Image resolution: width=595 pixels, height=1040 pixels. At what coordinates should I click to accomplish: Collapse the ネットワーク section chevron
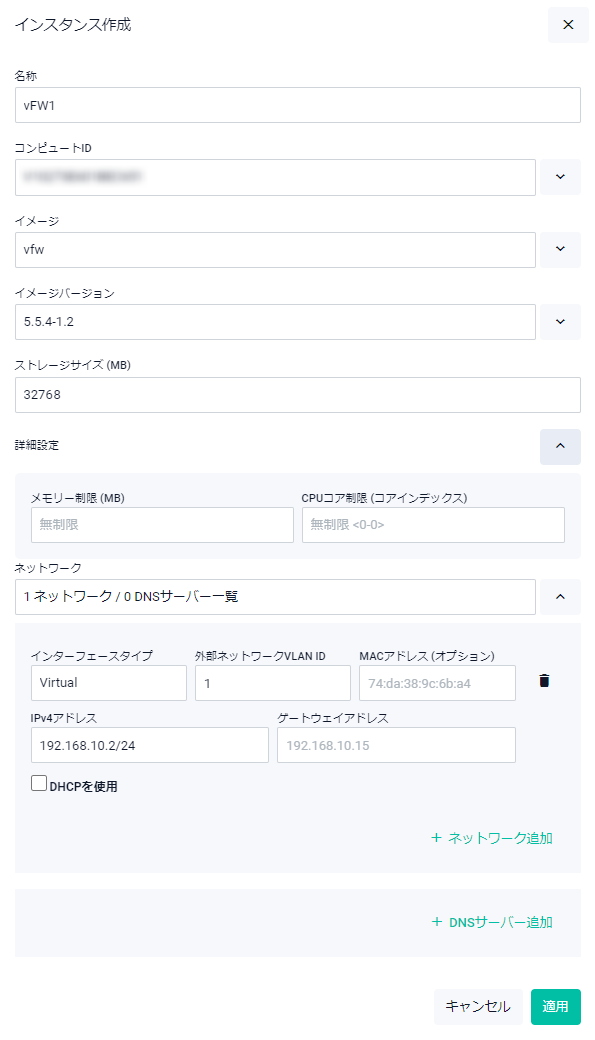click(x=560, y=597)
